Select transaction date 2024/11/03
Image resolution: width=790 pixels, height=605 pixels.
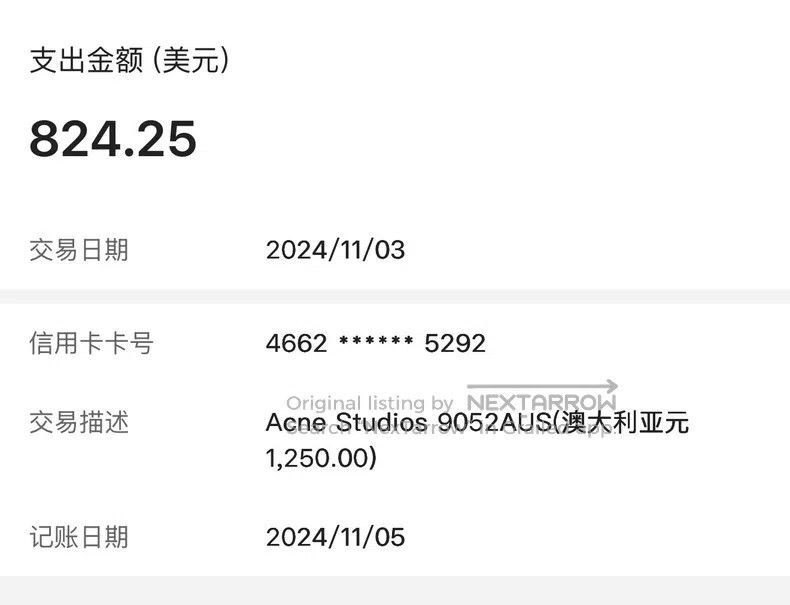(x=336, y=250)
